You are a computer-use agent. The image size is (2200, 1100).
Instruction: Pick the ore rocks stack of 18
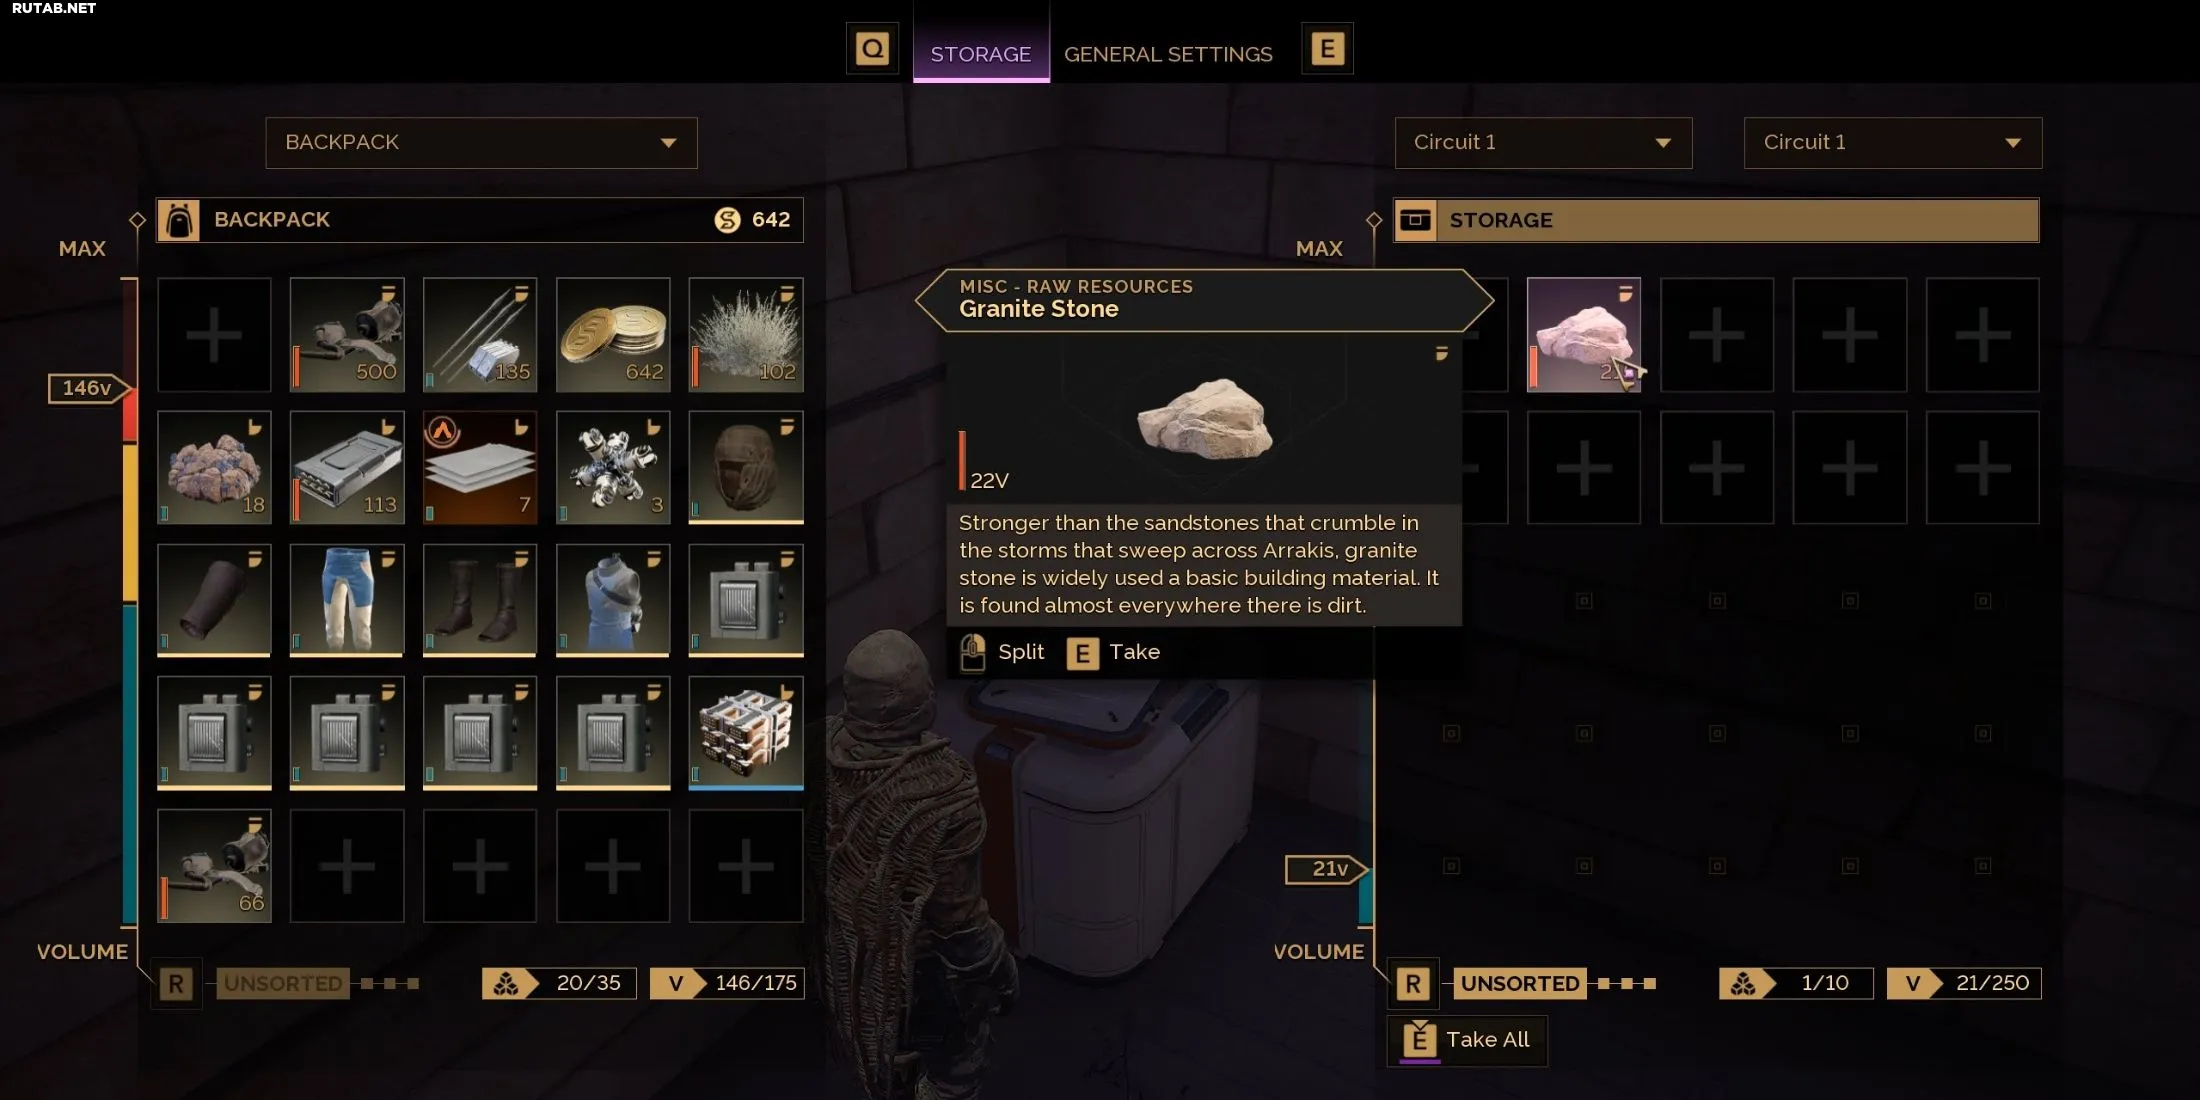pos(214,467)
